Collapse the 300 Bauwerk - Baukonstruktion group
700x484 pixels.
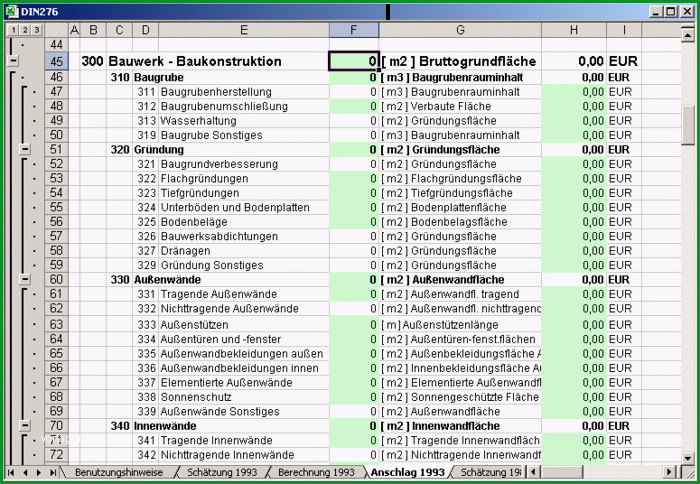[x=13, y=61]
